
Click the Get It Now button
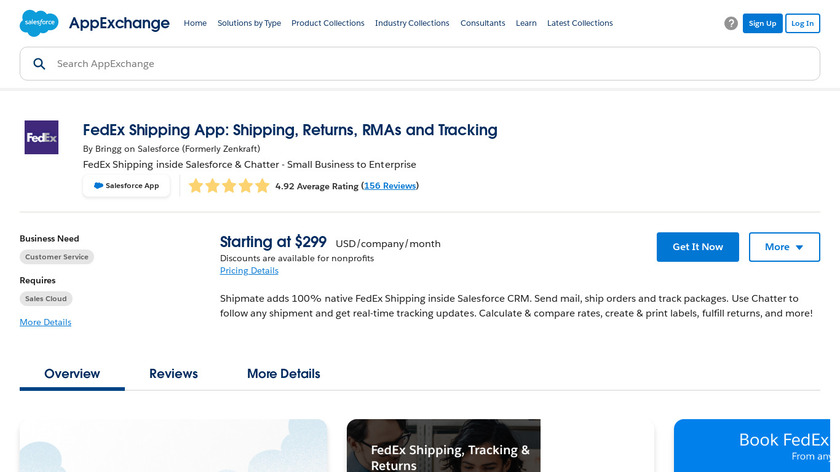[697, 247]
